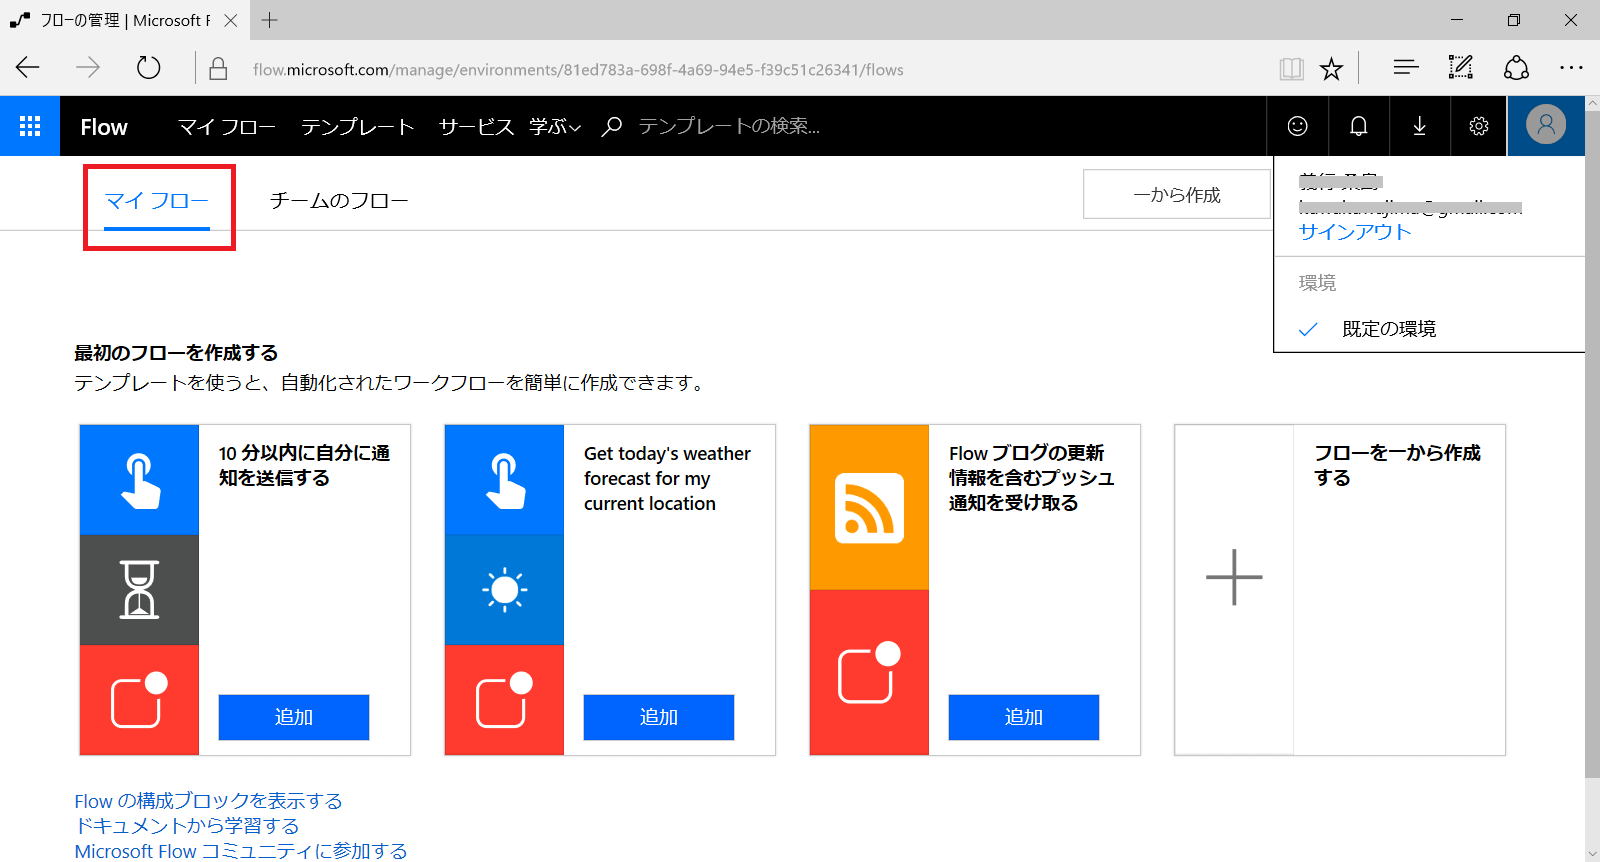Add page to favorites with star icon
The height and width of the screenshot is (862, 1600).
click(1331, 69)
